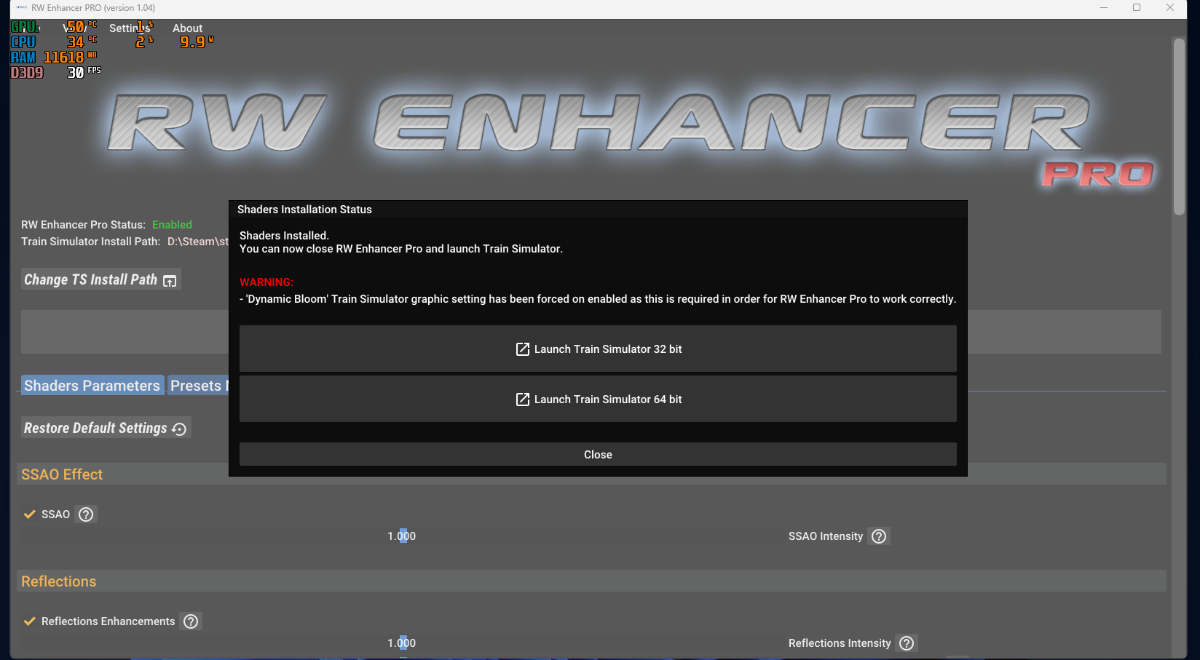This screenshot has height=660, width=1200.
Task: Click 'Train Simulator Install Path:' label
Action: [91, 242]
